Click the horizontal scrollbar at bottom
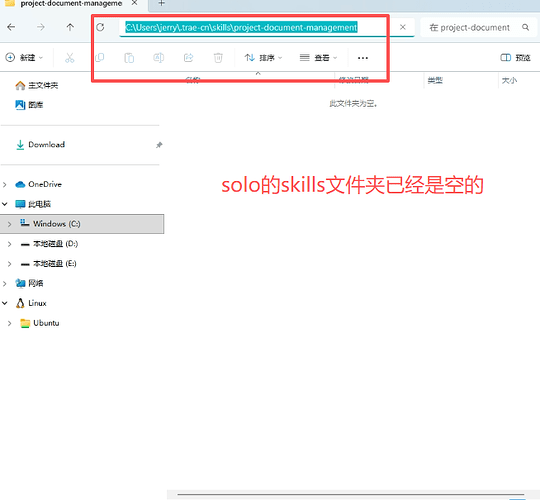This screenshot has width=540, height=500. point(351,494)
